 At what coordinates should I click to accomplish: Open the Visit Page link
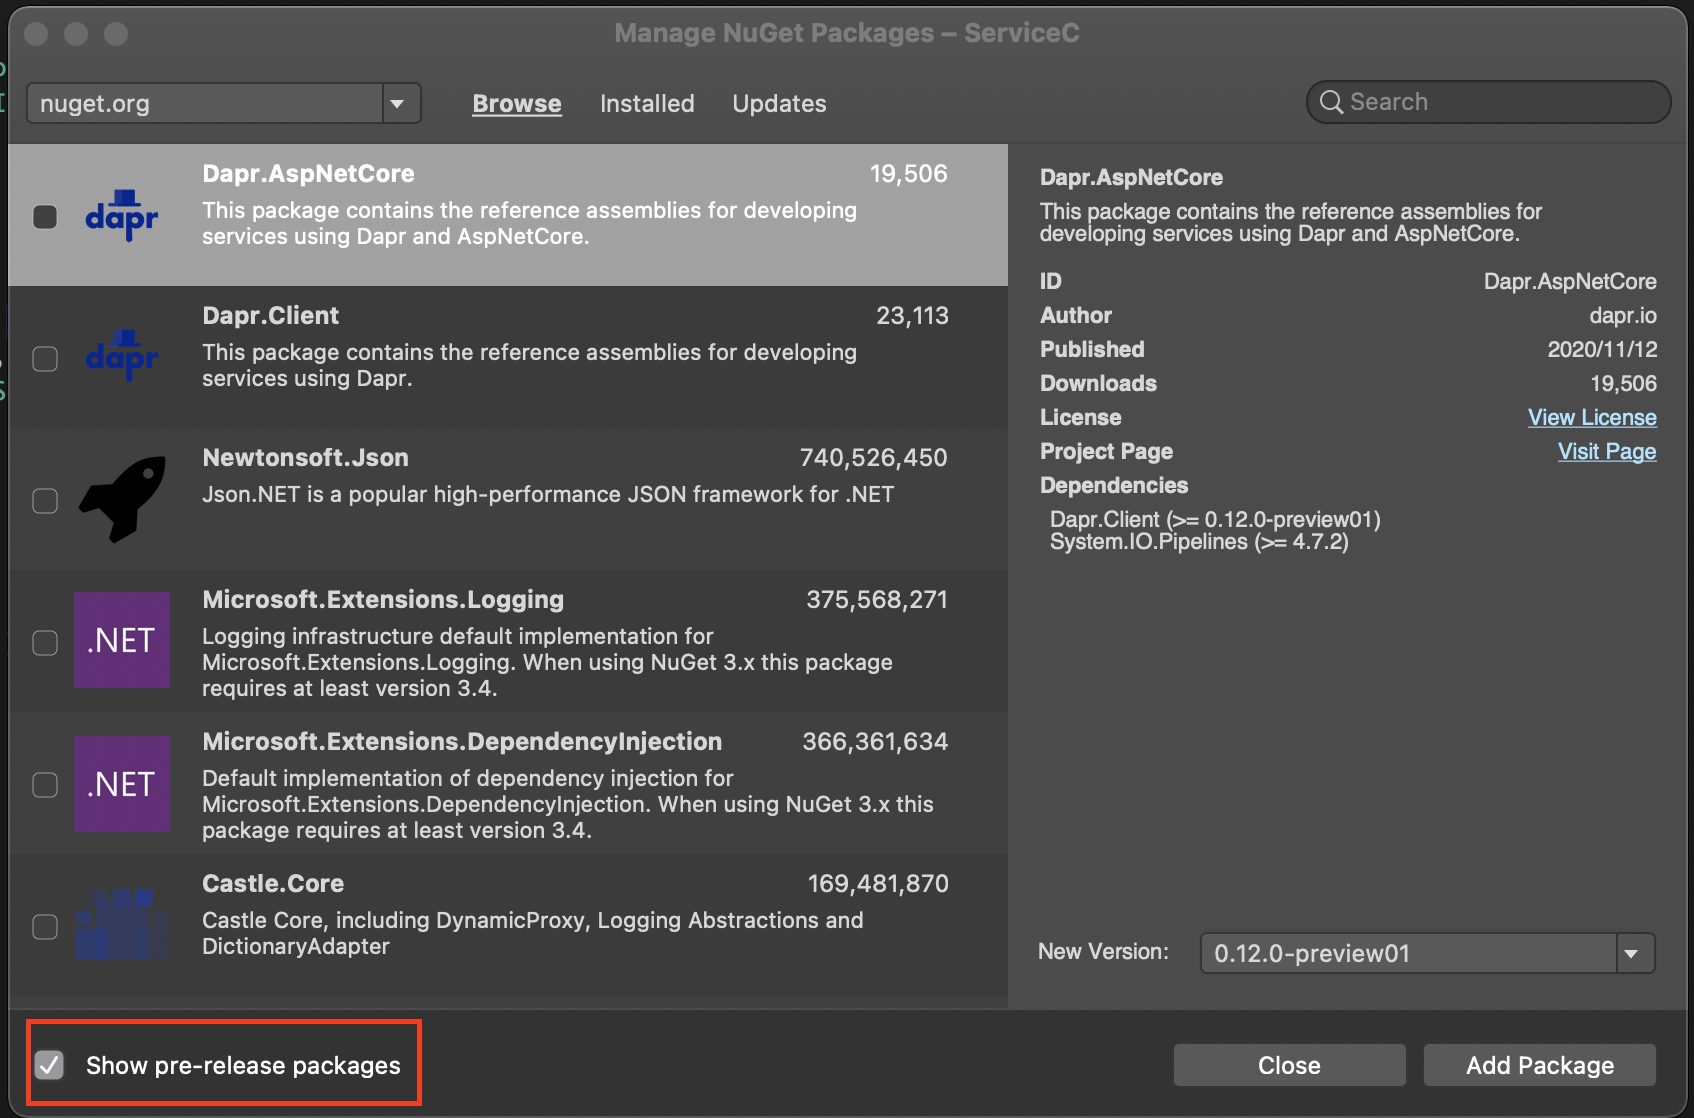click(1607, 451)
